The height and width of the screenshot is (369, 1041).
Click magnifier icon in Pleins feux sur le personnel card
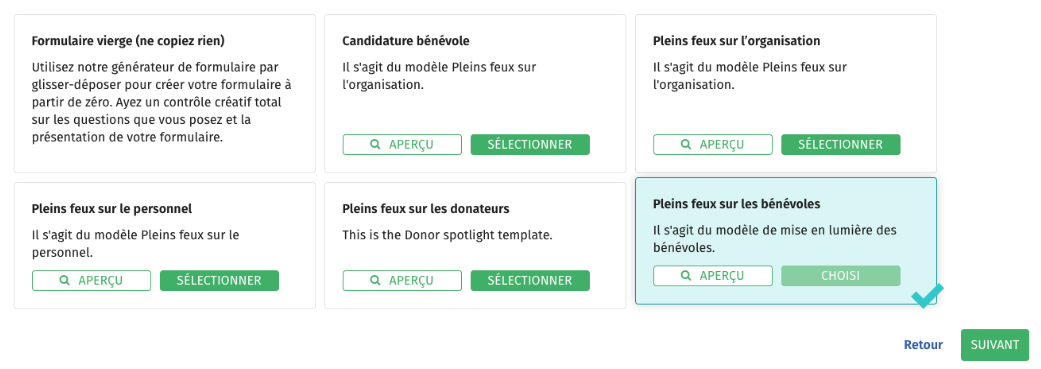click(64, 281)
